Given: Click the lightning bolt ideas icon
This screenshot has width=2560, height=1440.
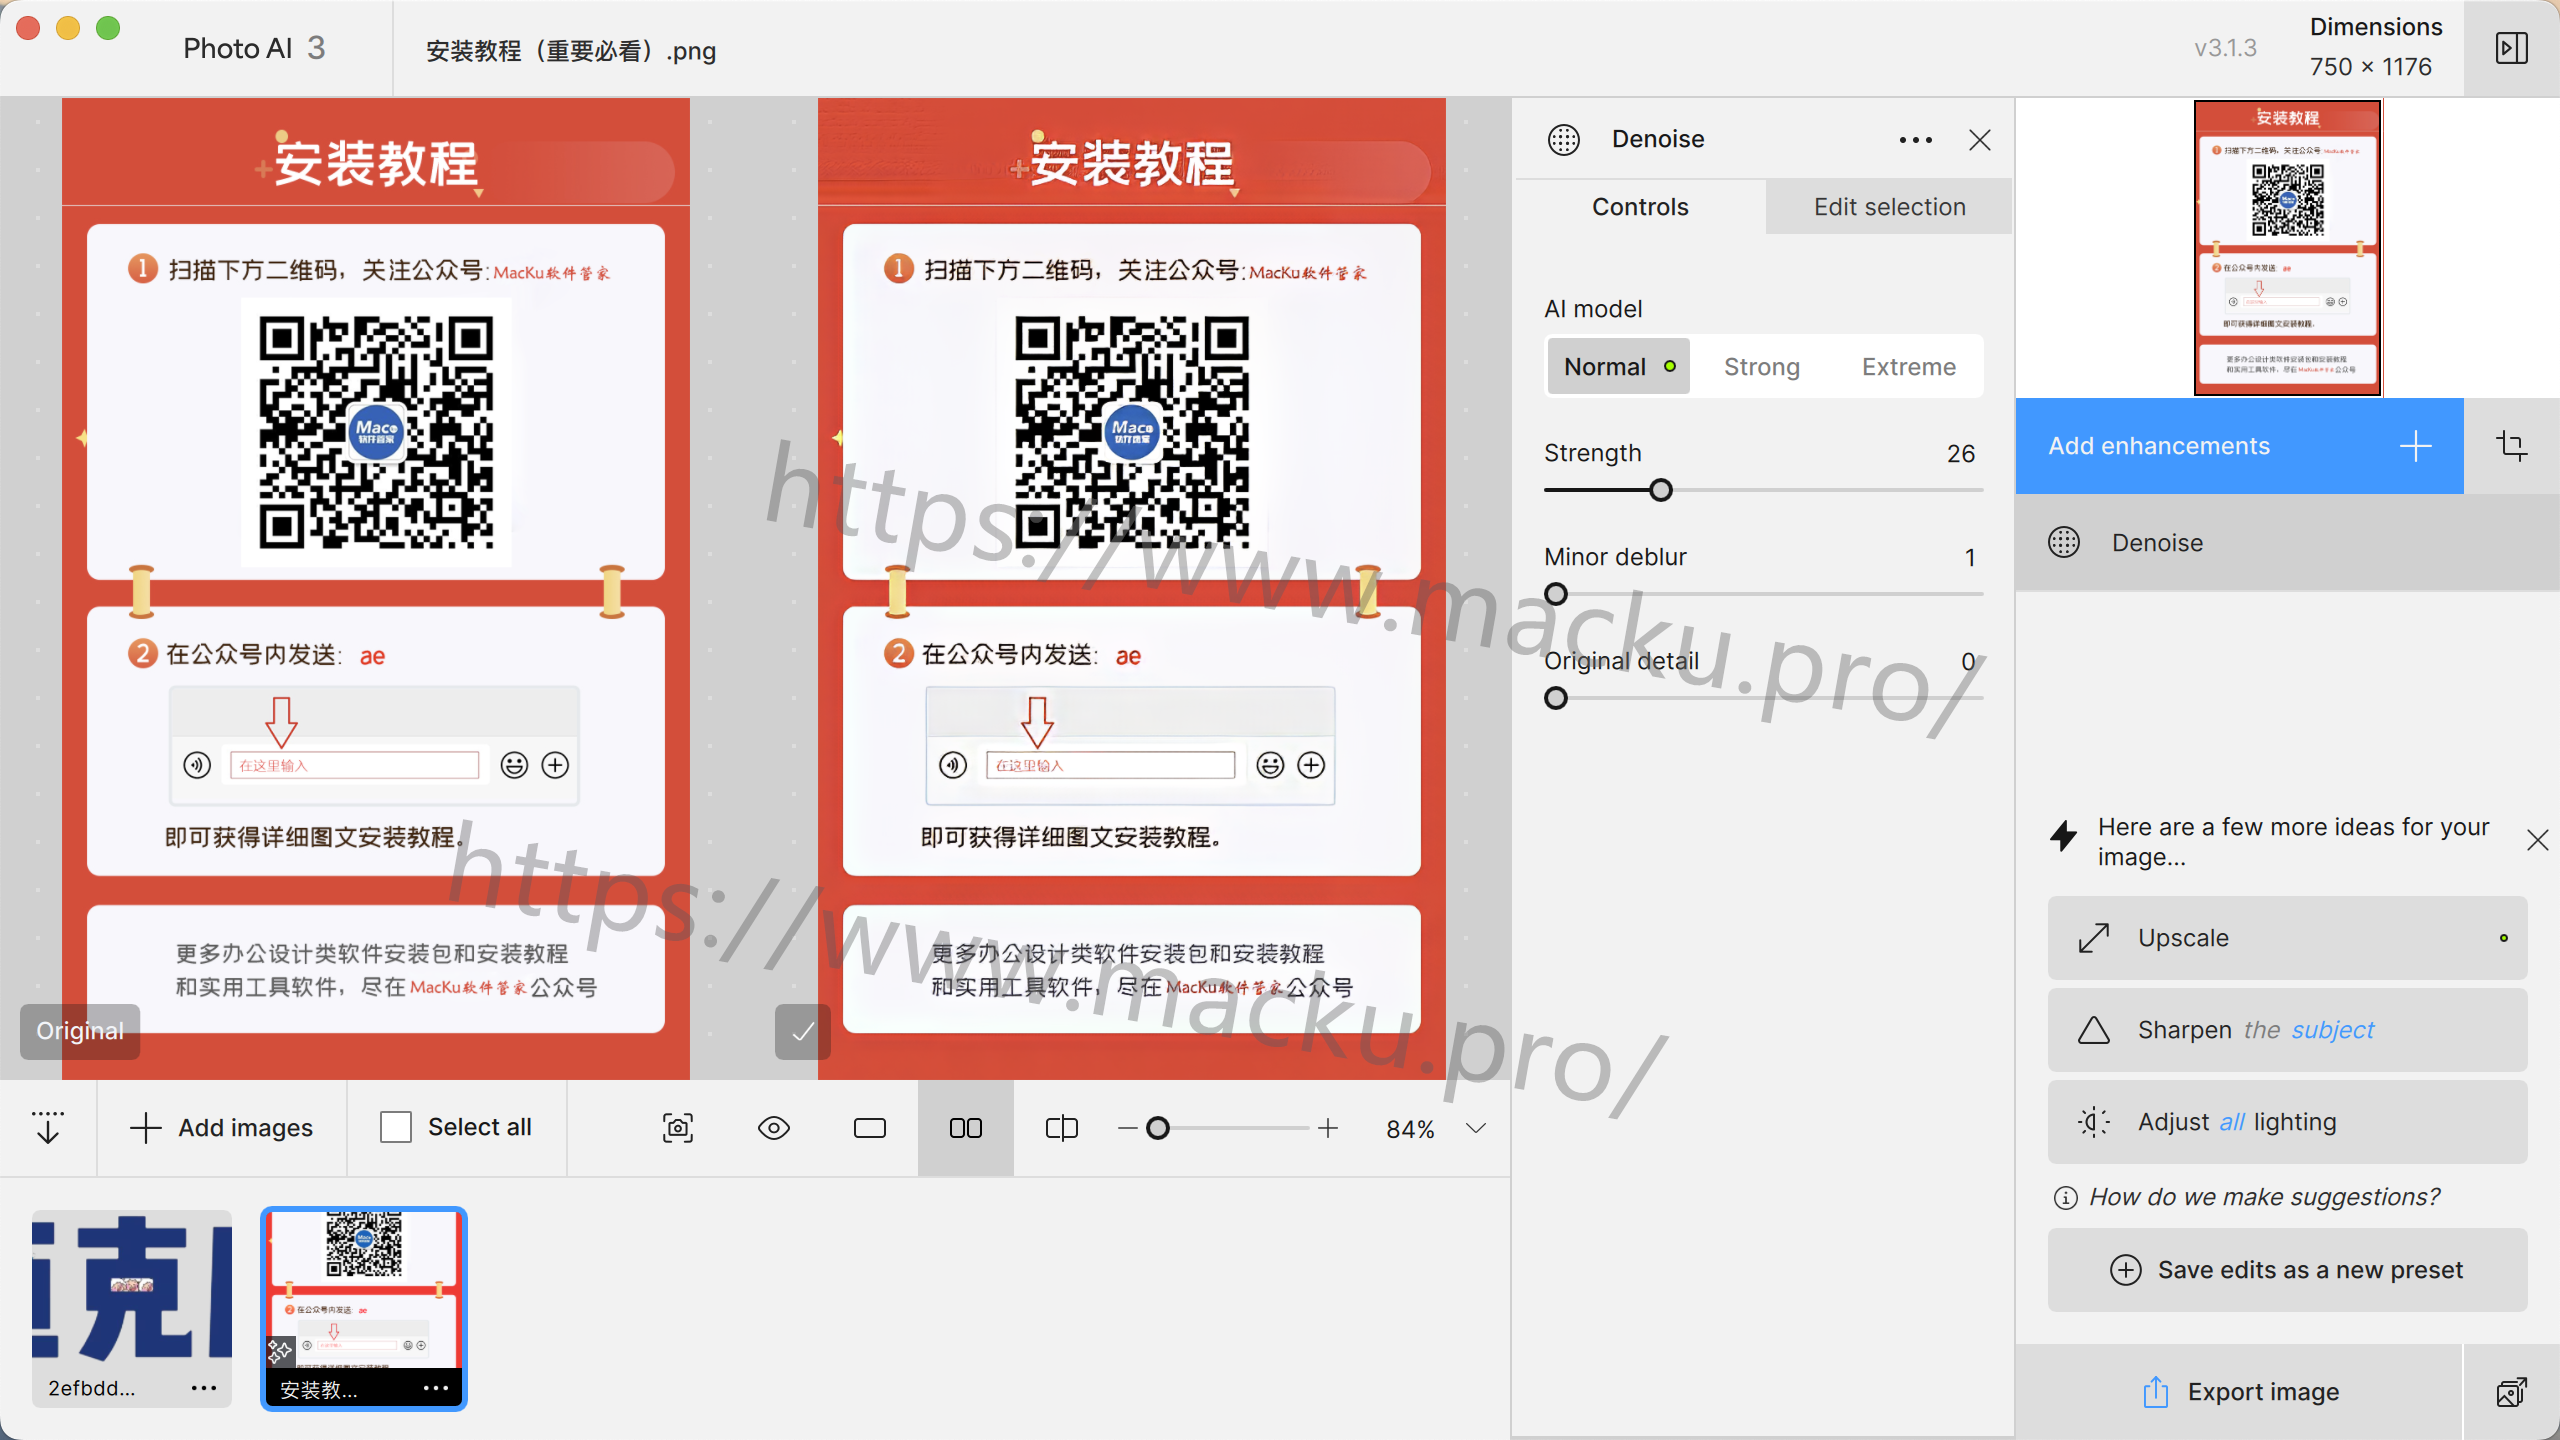Looking at the screenshot, I should 2063,835.
